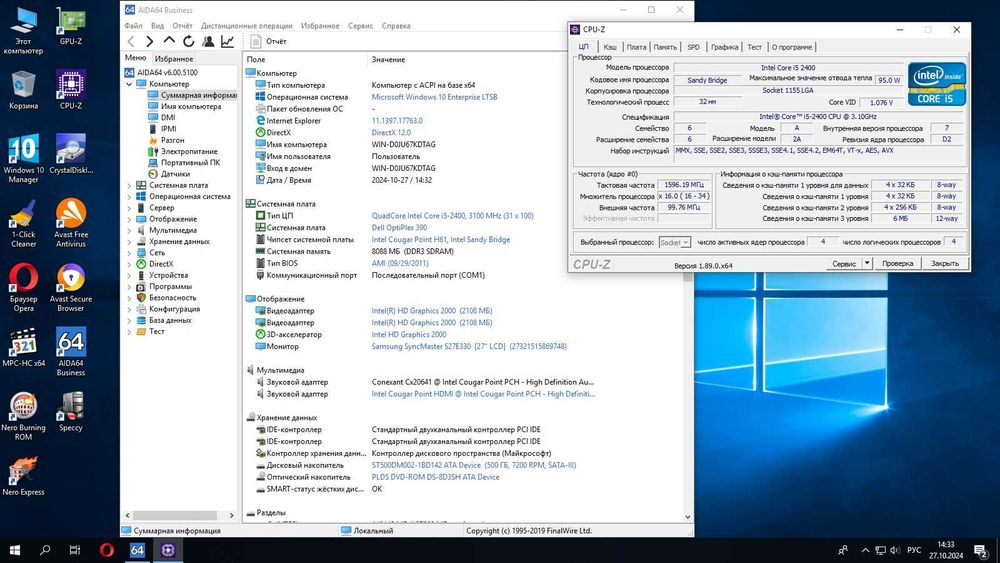The image size is (1000, 563).
Task: Open the Корзина recycle bin
Action: (x=24, y=90)
